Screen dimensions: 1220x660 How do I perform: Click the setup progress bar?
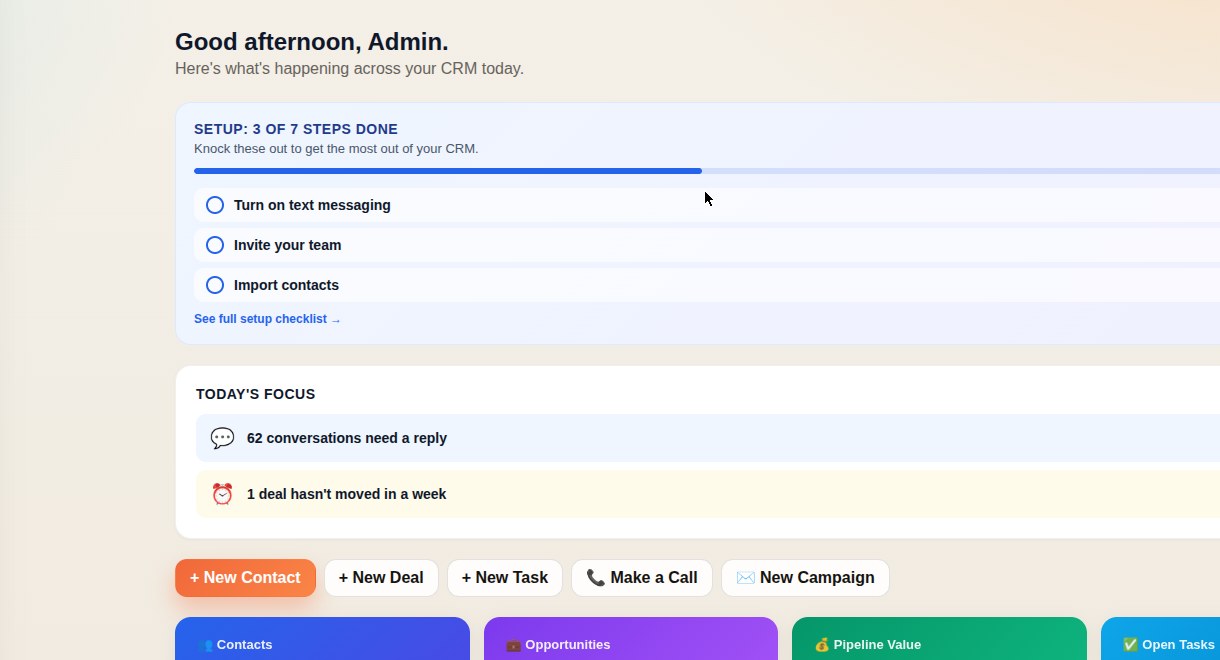[x=707, y=171]
